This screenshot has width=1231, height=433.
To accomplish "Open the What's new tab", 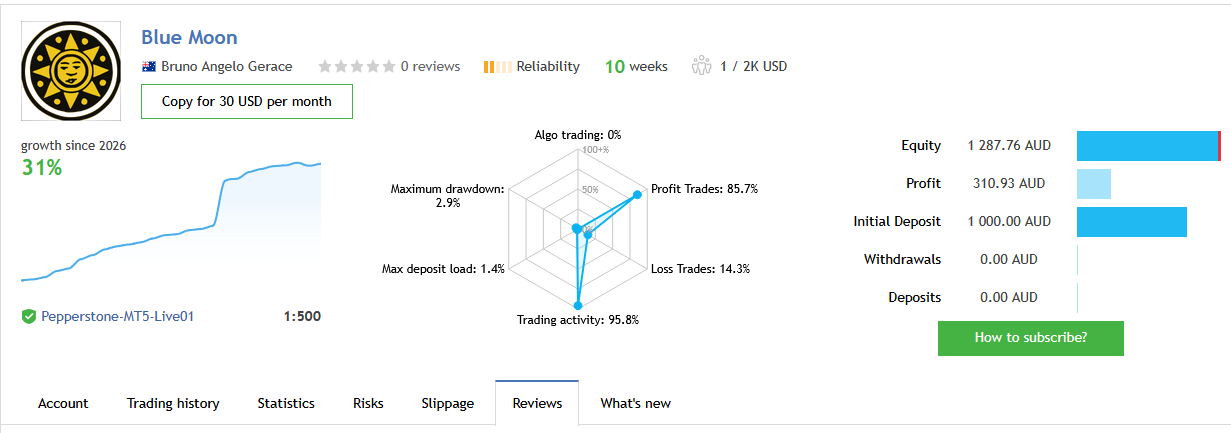I will coord(635,404).
